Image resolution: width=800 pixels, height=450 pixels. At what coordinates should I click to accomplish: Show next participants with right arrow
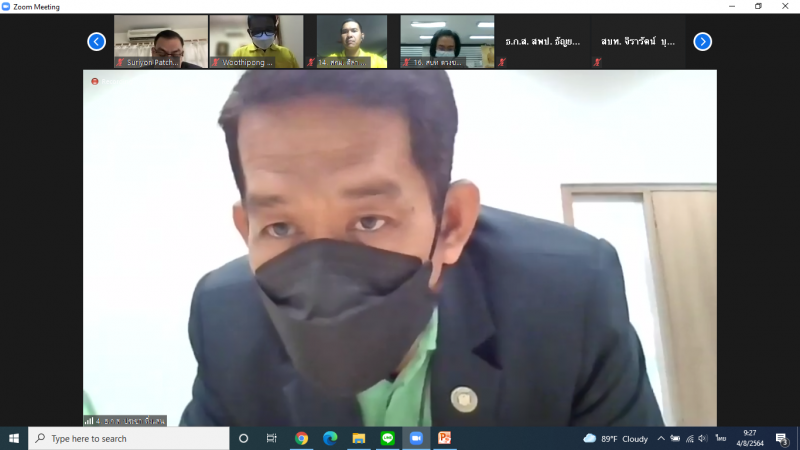703,41
